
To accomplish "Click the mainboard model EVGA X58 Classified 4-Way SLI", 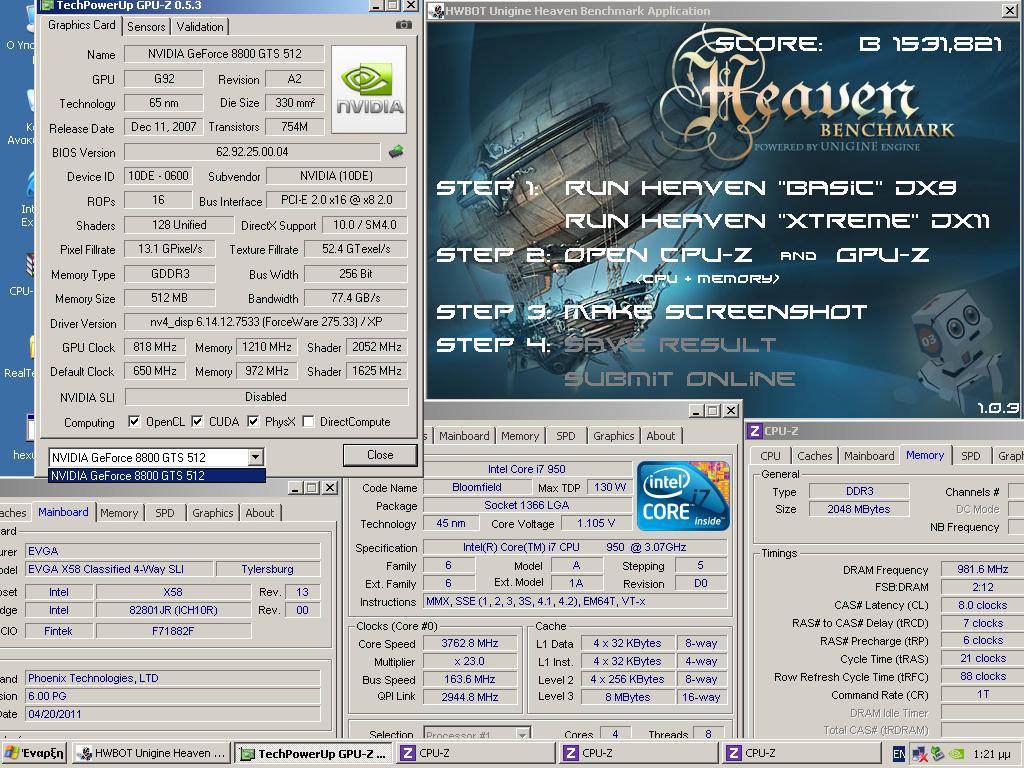I will pos(120,569).
